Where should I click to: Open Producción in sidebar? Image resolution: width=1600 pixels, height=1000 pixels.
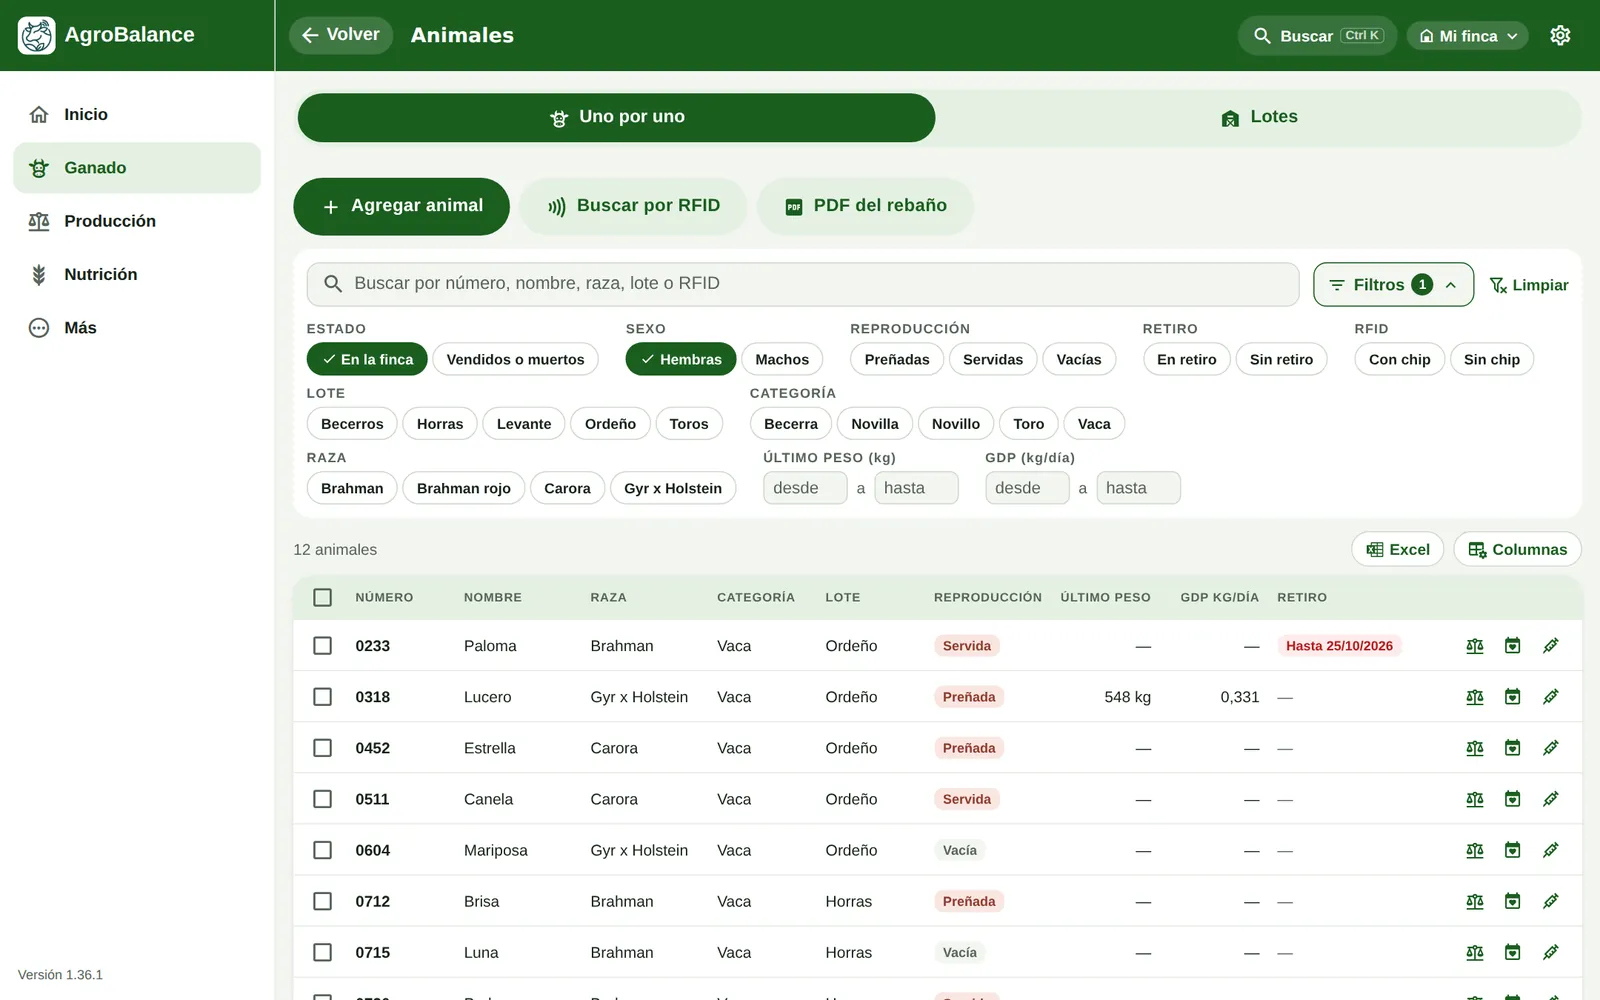pyautogui.click(x=137, y=221)
